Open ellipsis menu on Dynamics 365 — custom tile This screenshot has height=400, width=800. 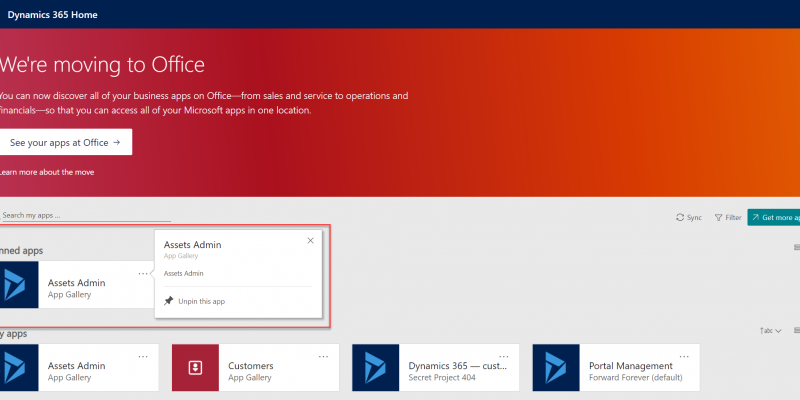click(x=504, y=357)
